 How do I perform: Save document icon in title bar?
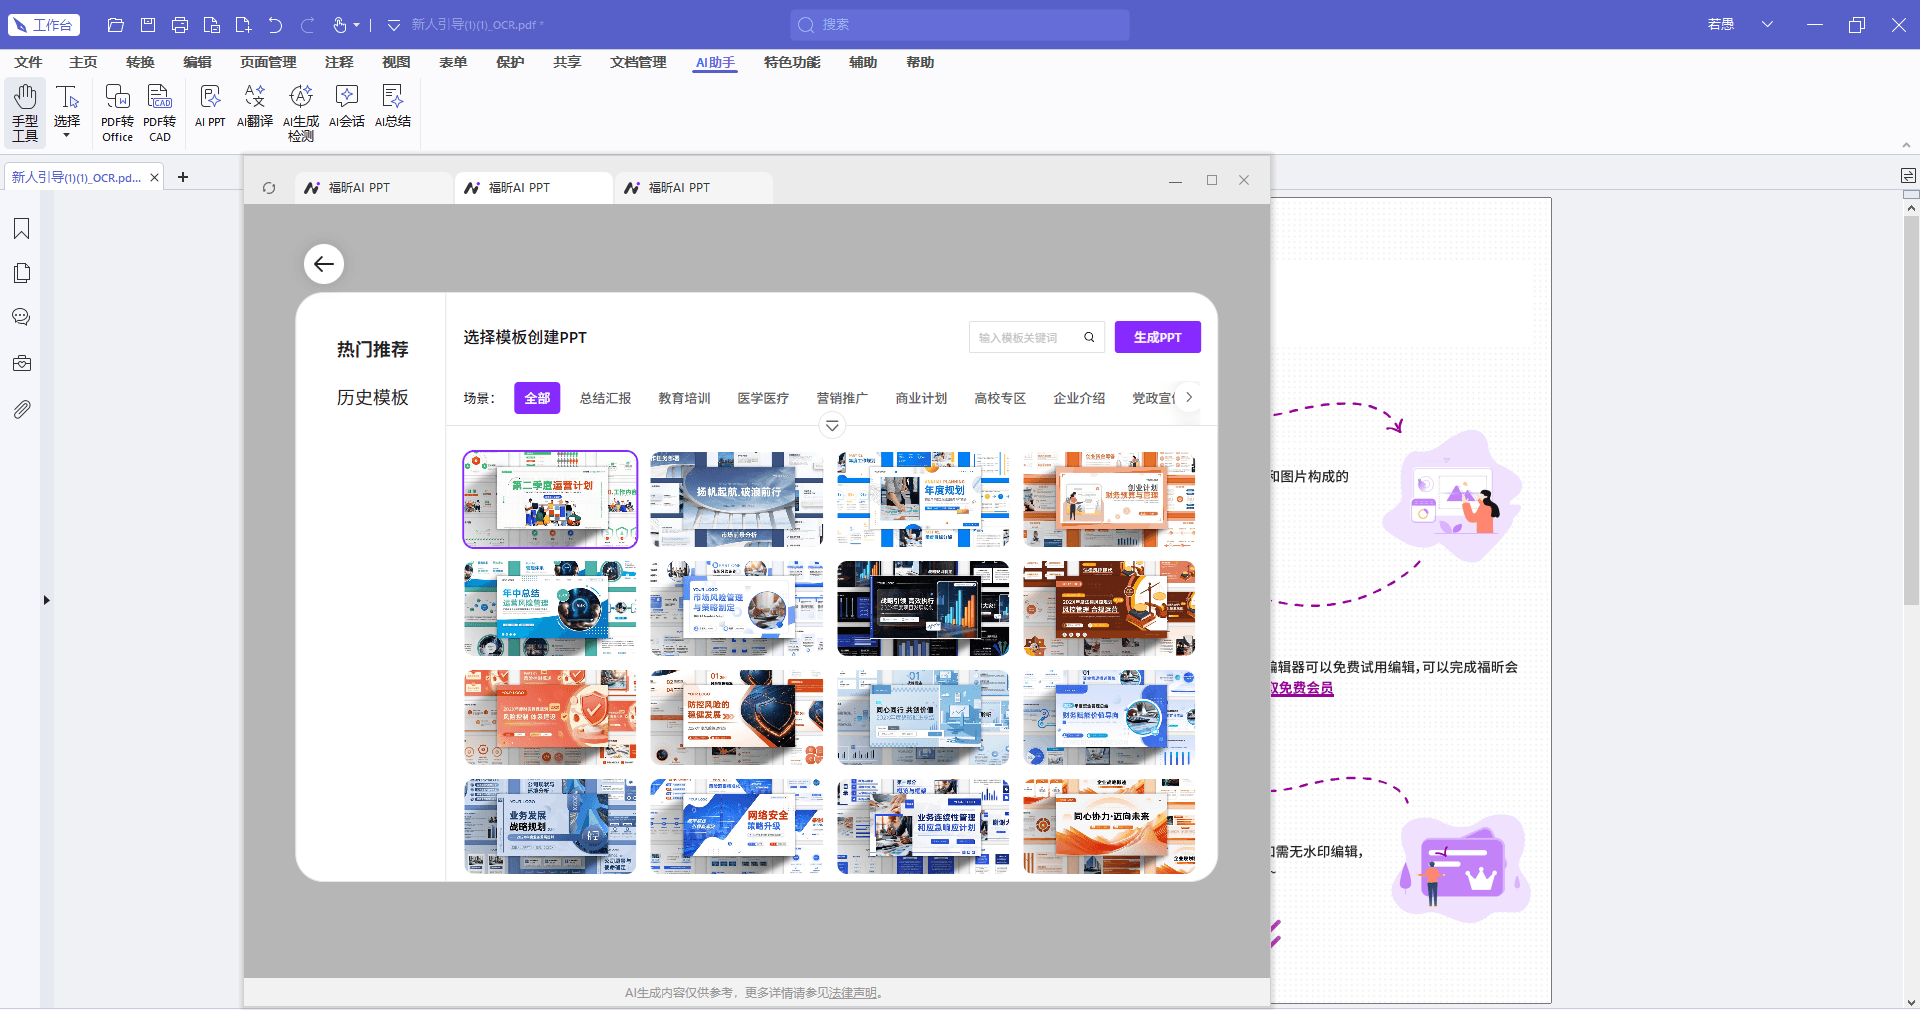148,25
